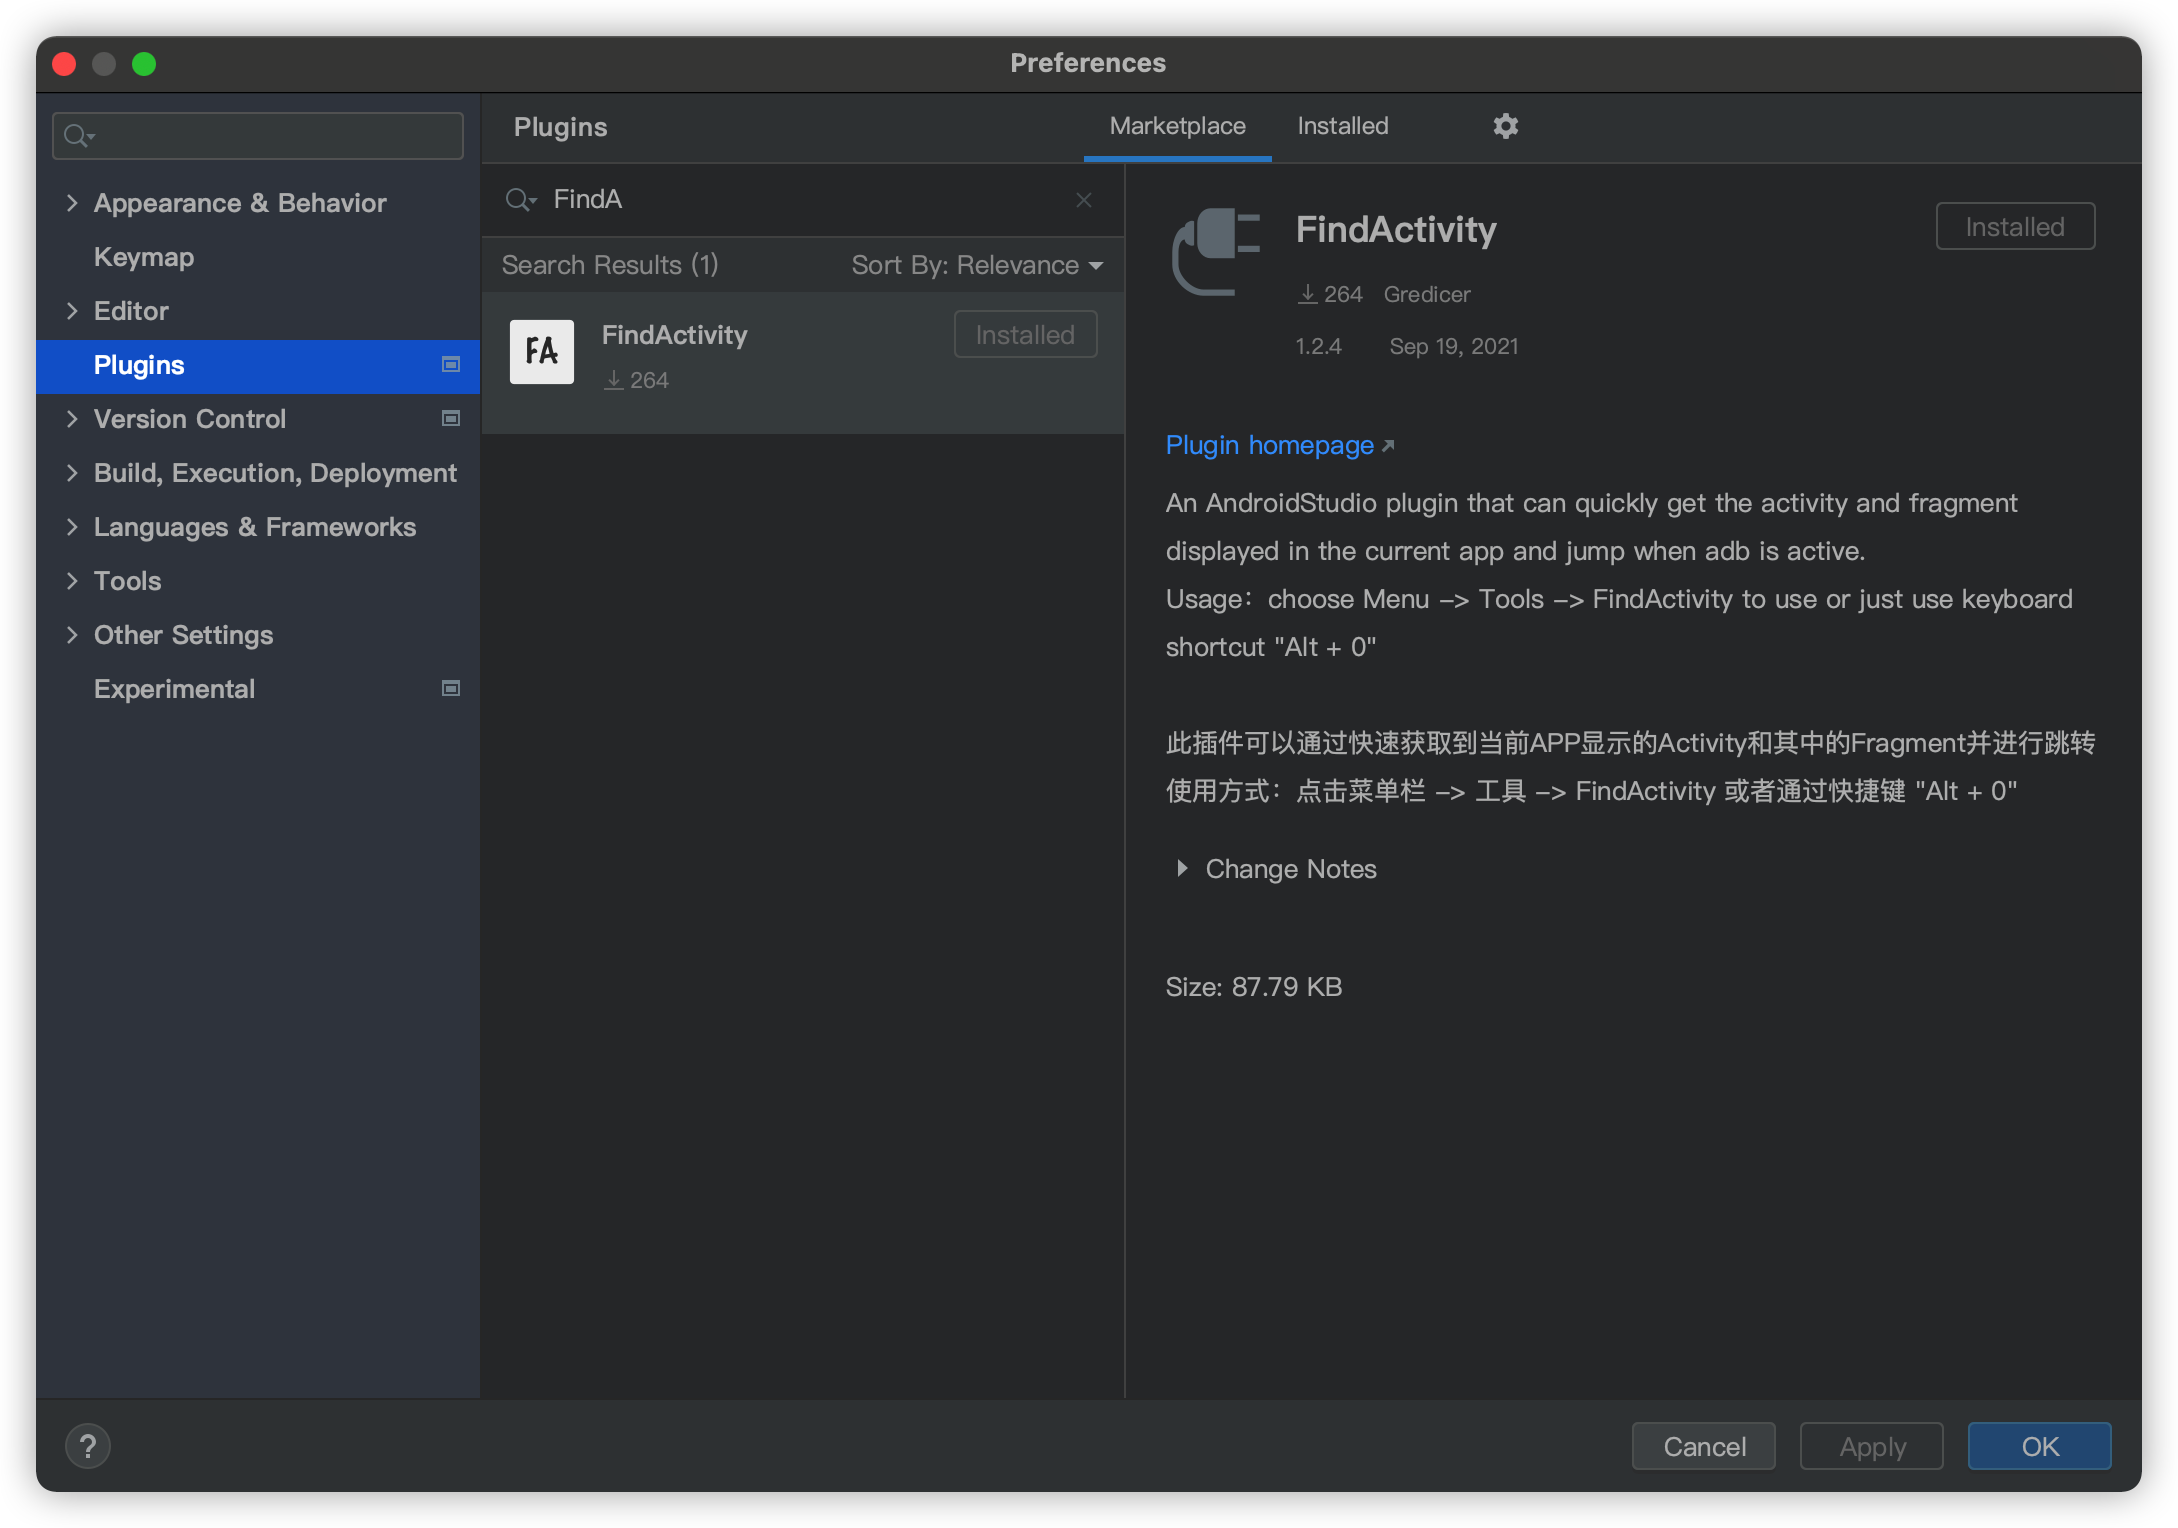Viewport: 2178px width, 1528px height.
Task: Click the FindActivity search input field
Action: 803,199
